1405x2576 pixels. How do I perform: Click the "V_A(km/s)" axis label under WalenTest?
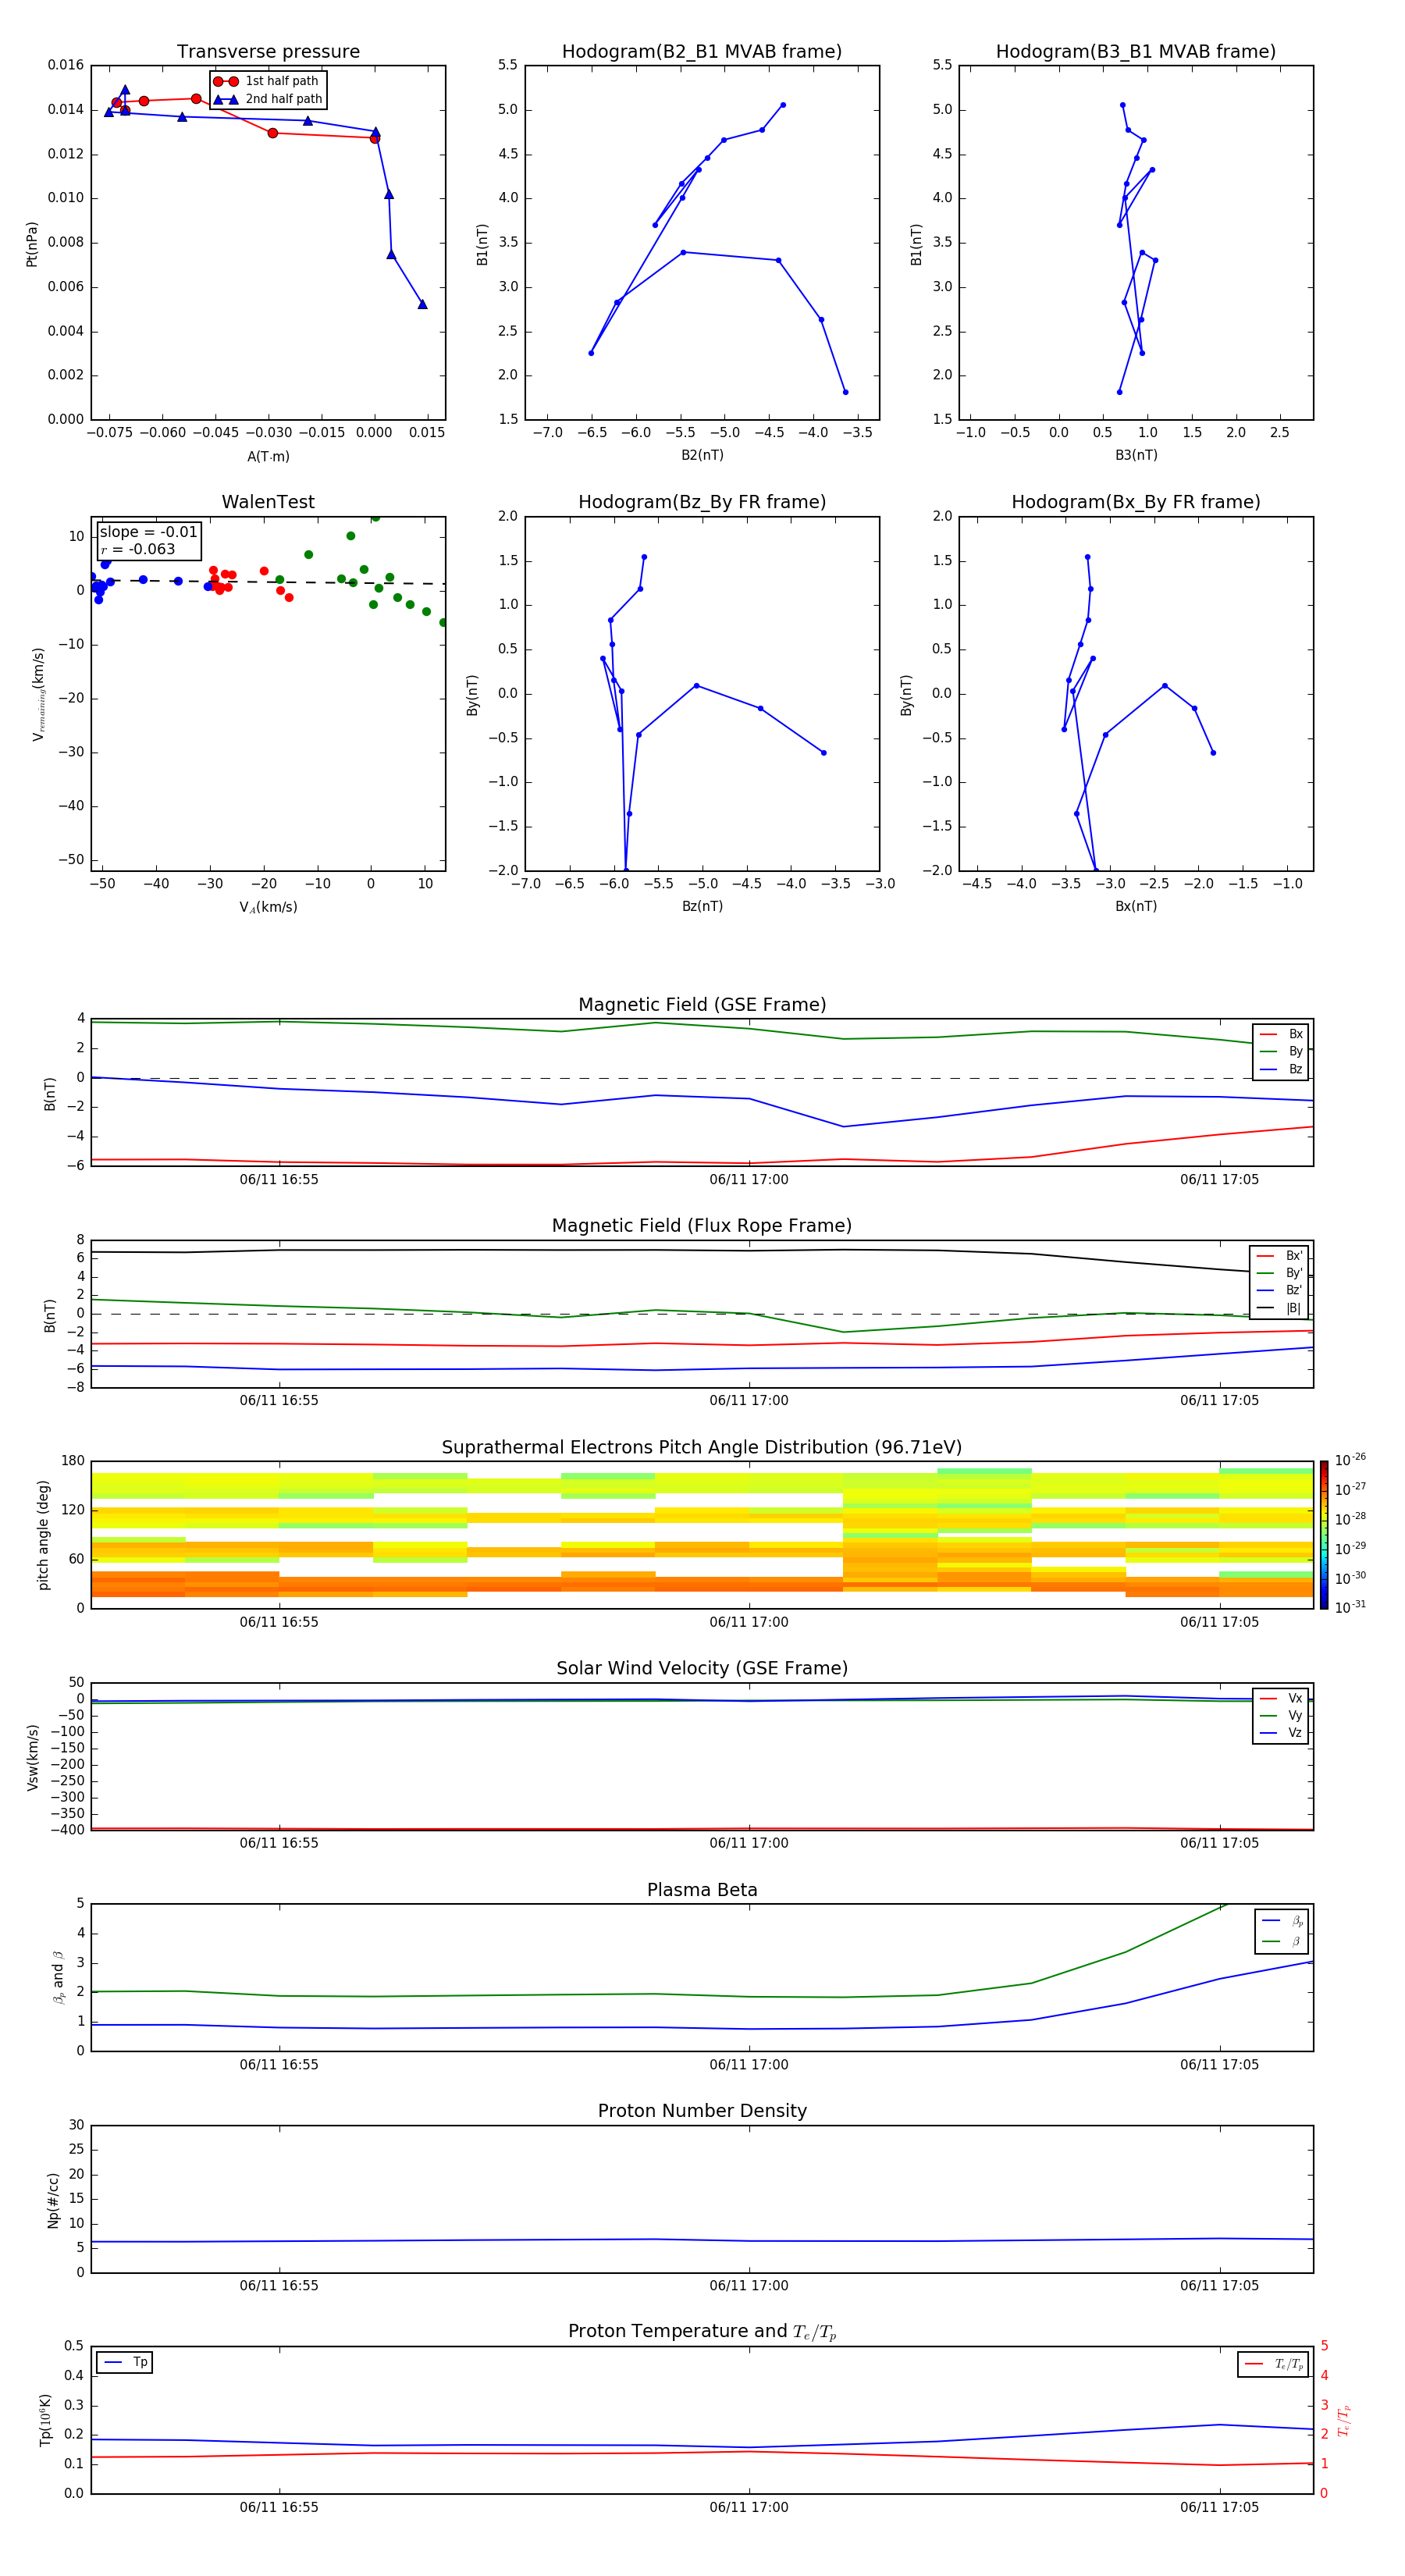268,907
